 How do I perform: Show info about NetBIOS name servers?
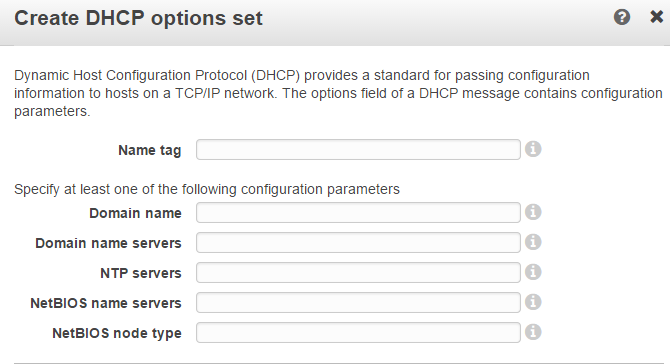(533, 302)
